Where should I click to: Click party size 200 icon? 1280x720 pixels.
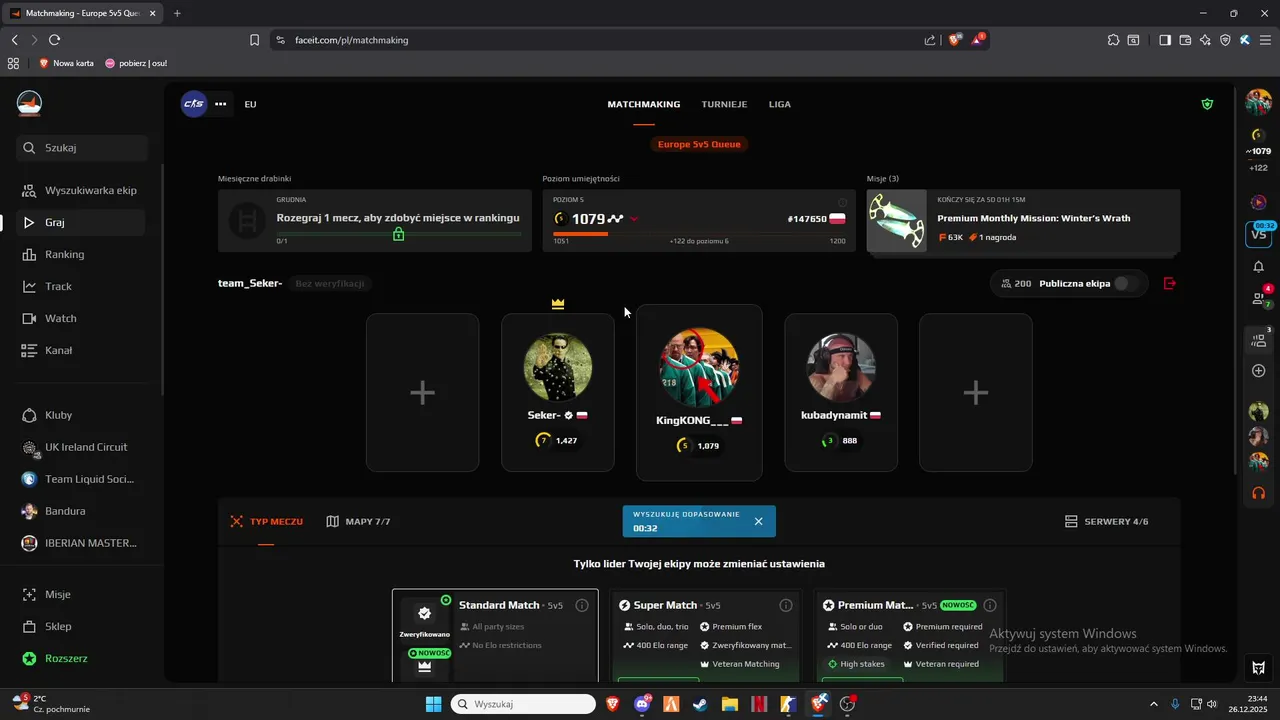(x=1007, y=284)
